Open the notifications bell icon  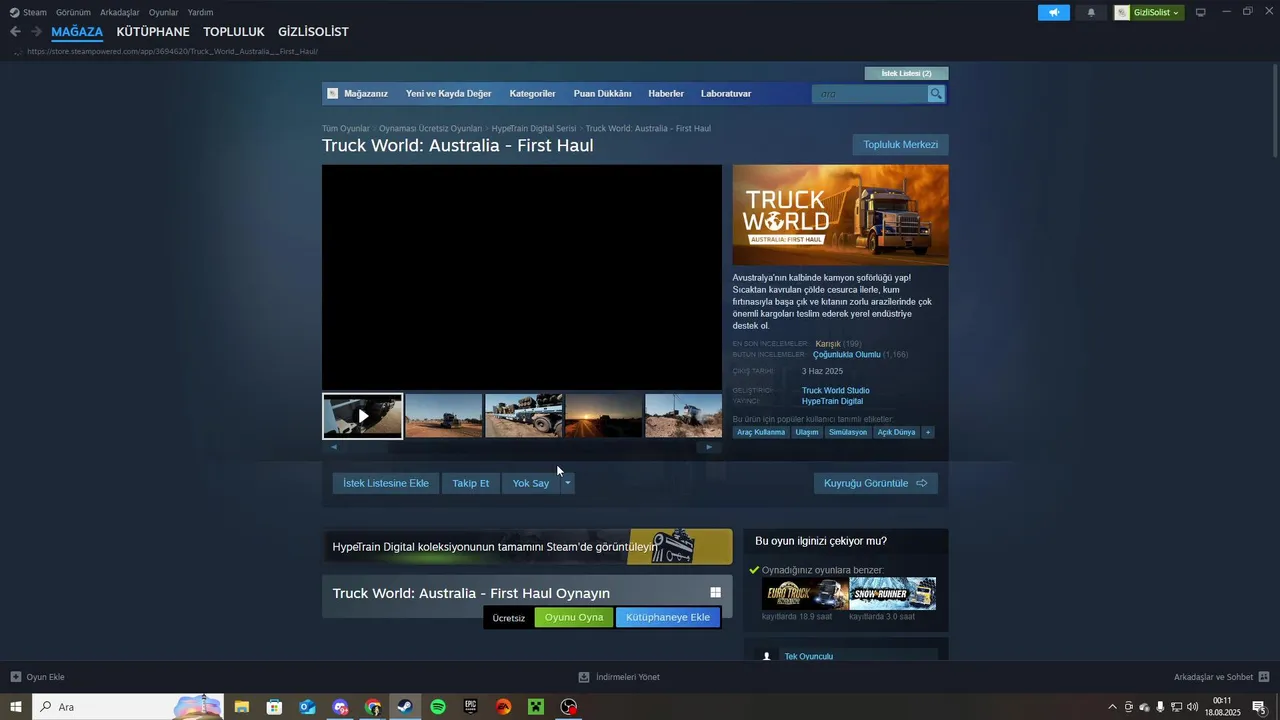[1091, 12]
